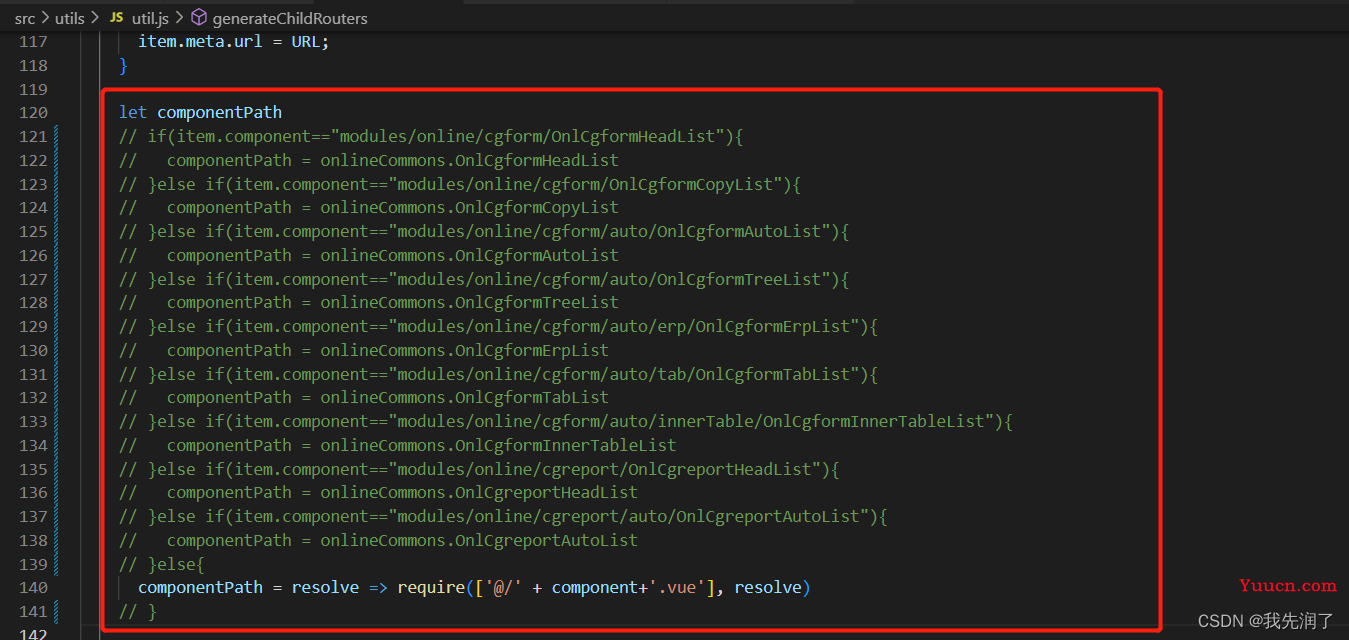Screen dimensions: 1349x640
Task: Click the comment containing cgreport/OnlCgreportHeadList string
Action: click(479, 469)
